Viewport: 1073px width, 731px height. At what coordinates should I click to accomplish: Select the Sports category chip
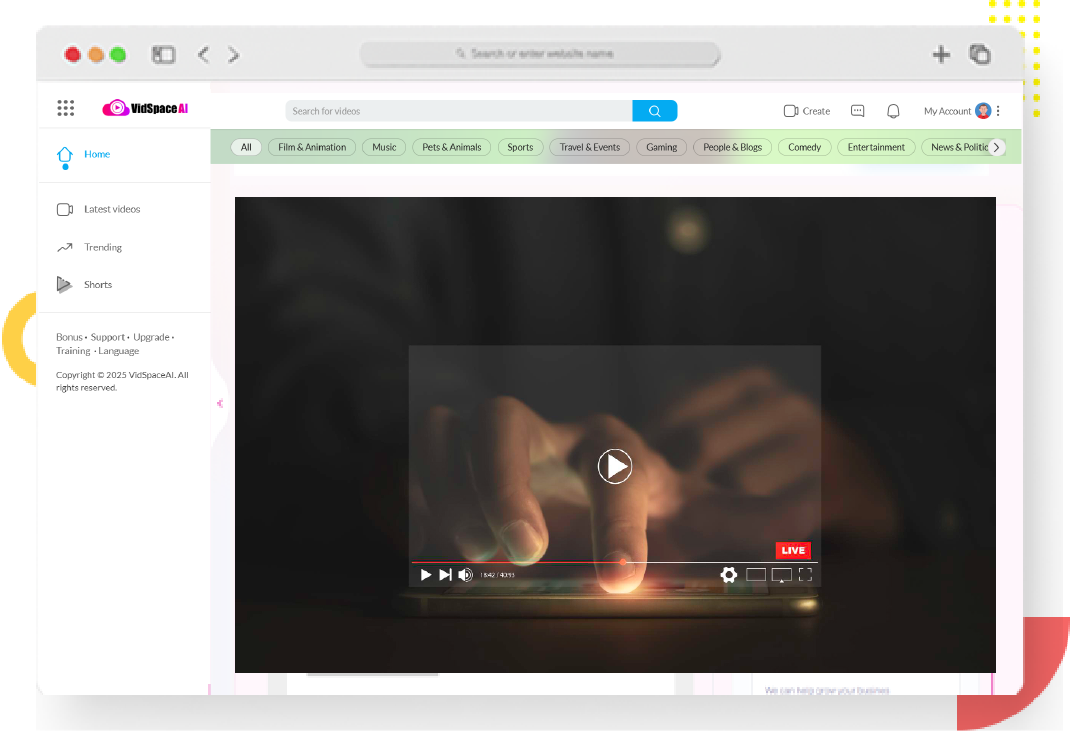[x=520, y=147]
